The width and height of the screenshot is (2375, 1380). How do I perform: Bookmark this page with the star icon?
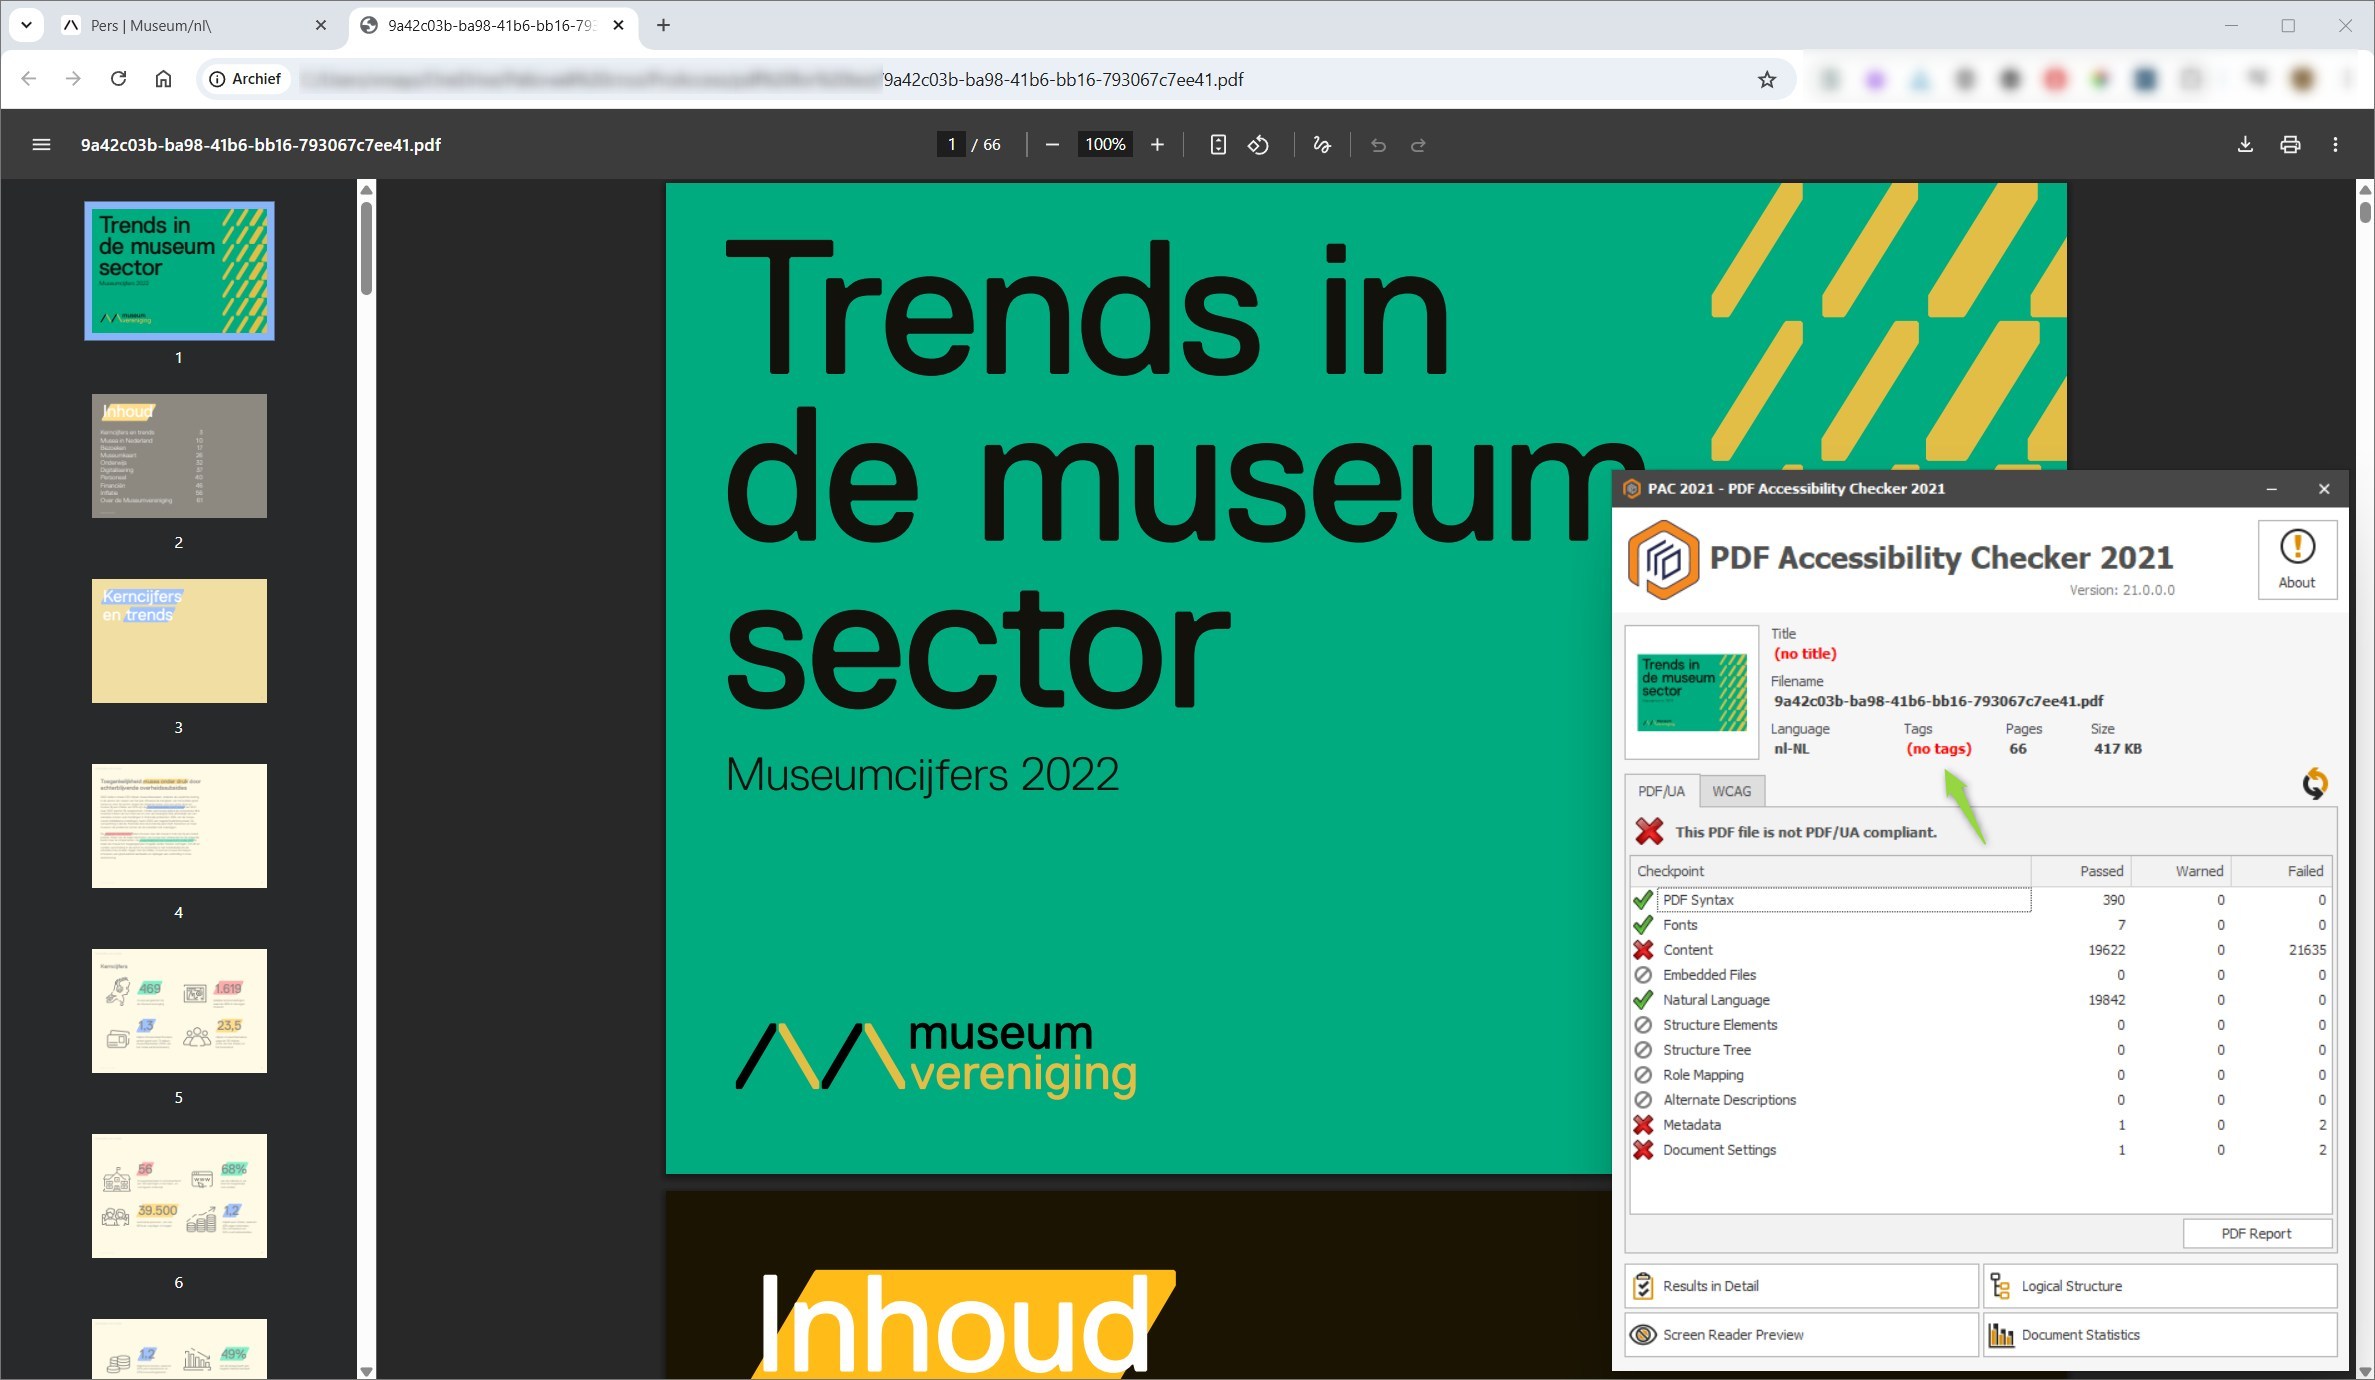pyautogui.click(x=1767, y=79)
